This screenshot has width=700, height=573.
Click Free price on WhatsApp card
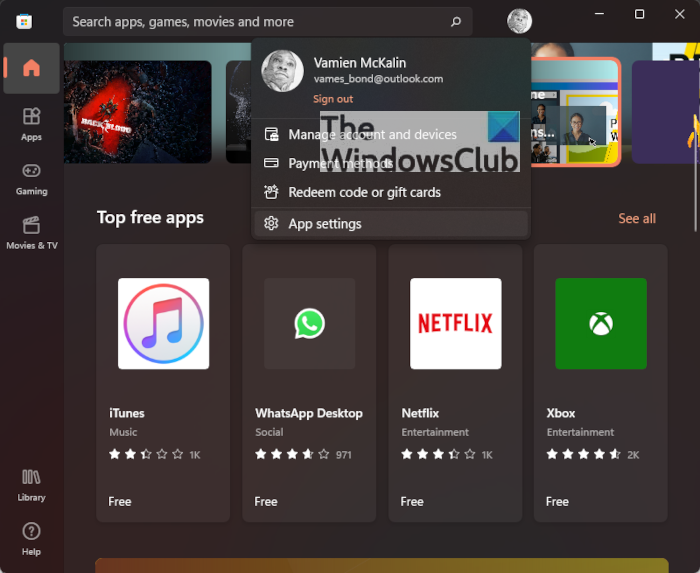coord(266,502)
